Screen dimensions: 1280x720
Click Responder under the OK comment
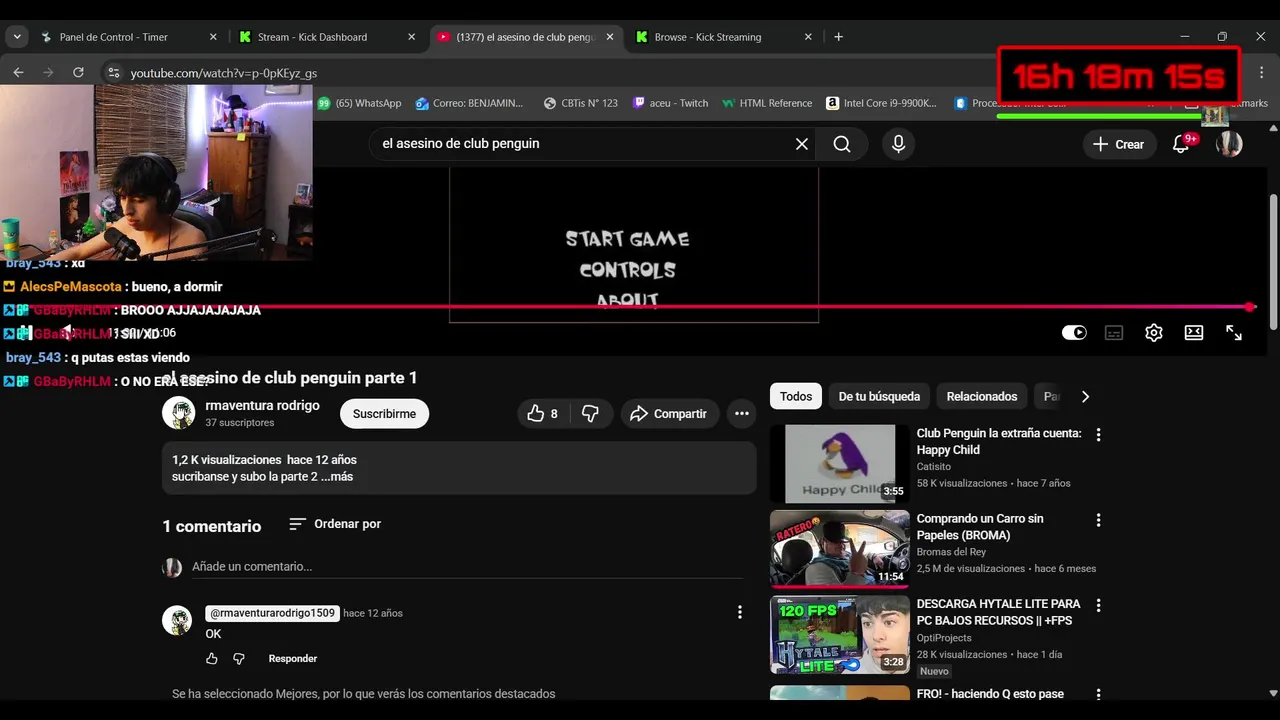(293, 659)
